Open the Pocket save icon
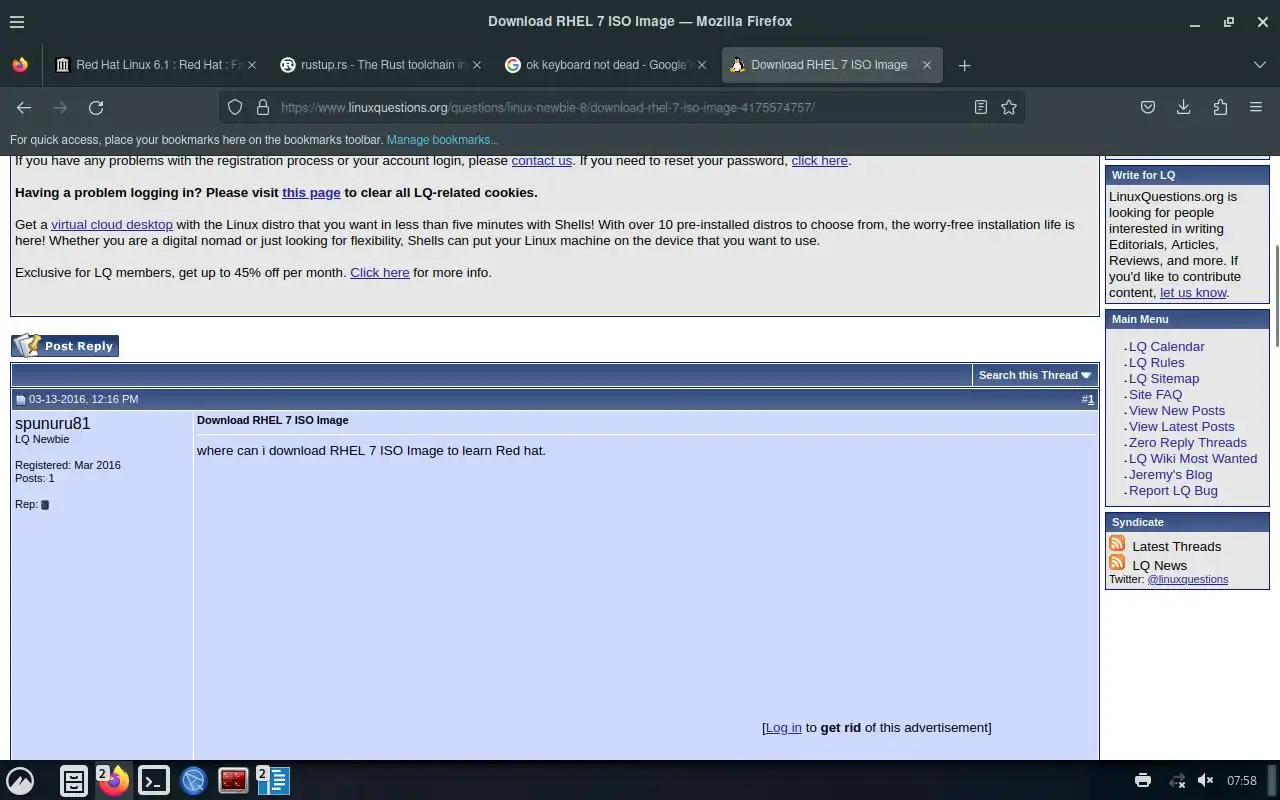 1148,107
